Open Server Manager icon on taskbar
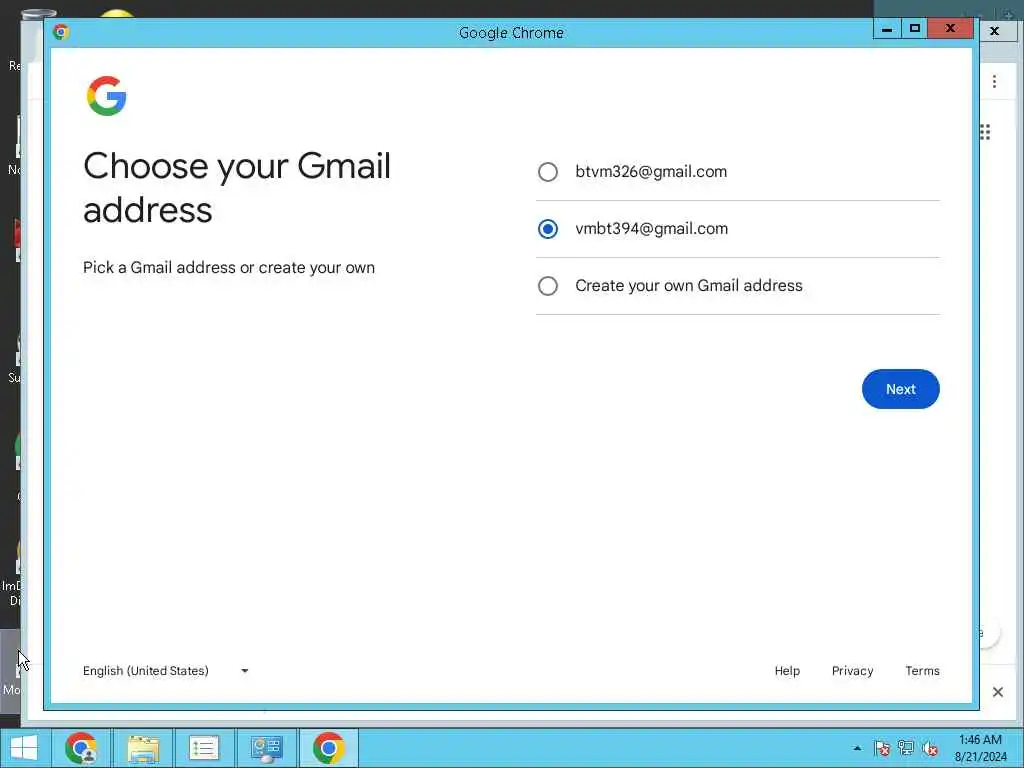 click(x=266, y=748)
